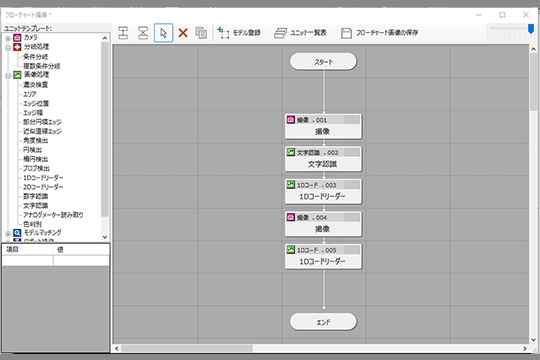The height and width of the screenshot is (360, 540).
Task: Click the red X delete icon
Action: point(183,33)
